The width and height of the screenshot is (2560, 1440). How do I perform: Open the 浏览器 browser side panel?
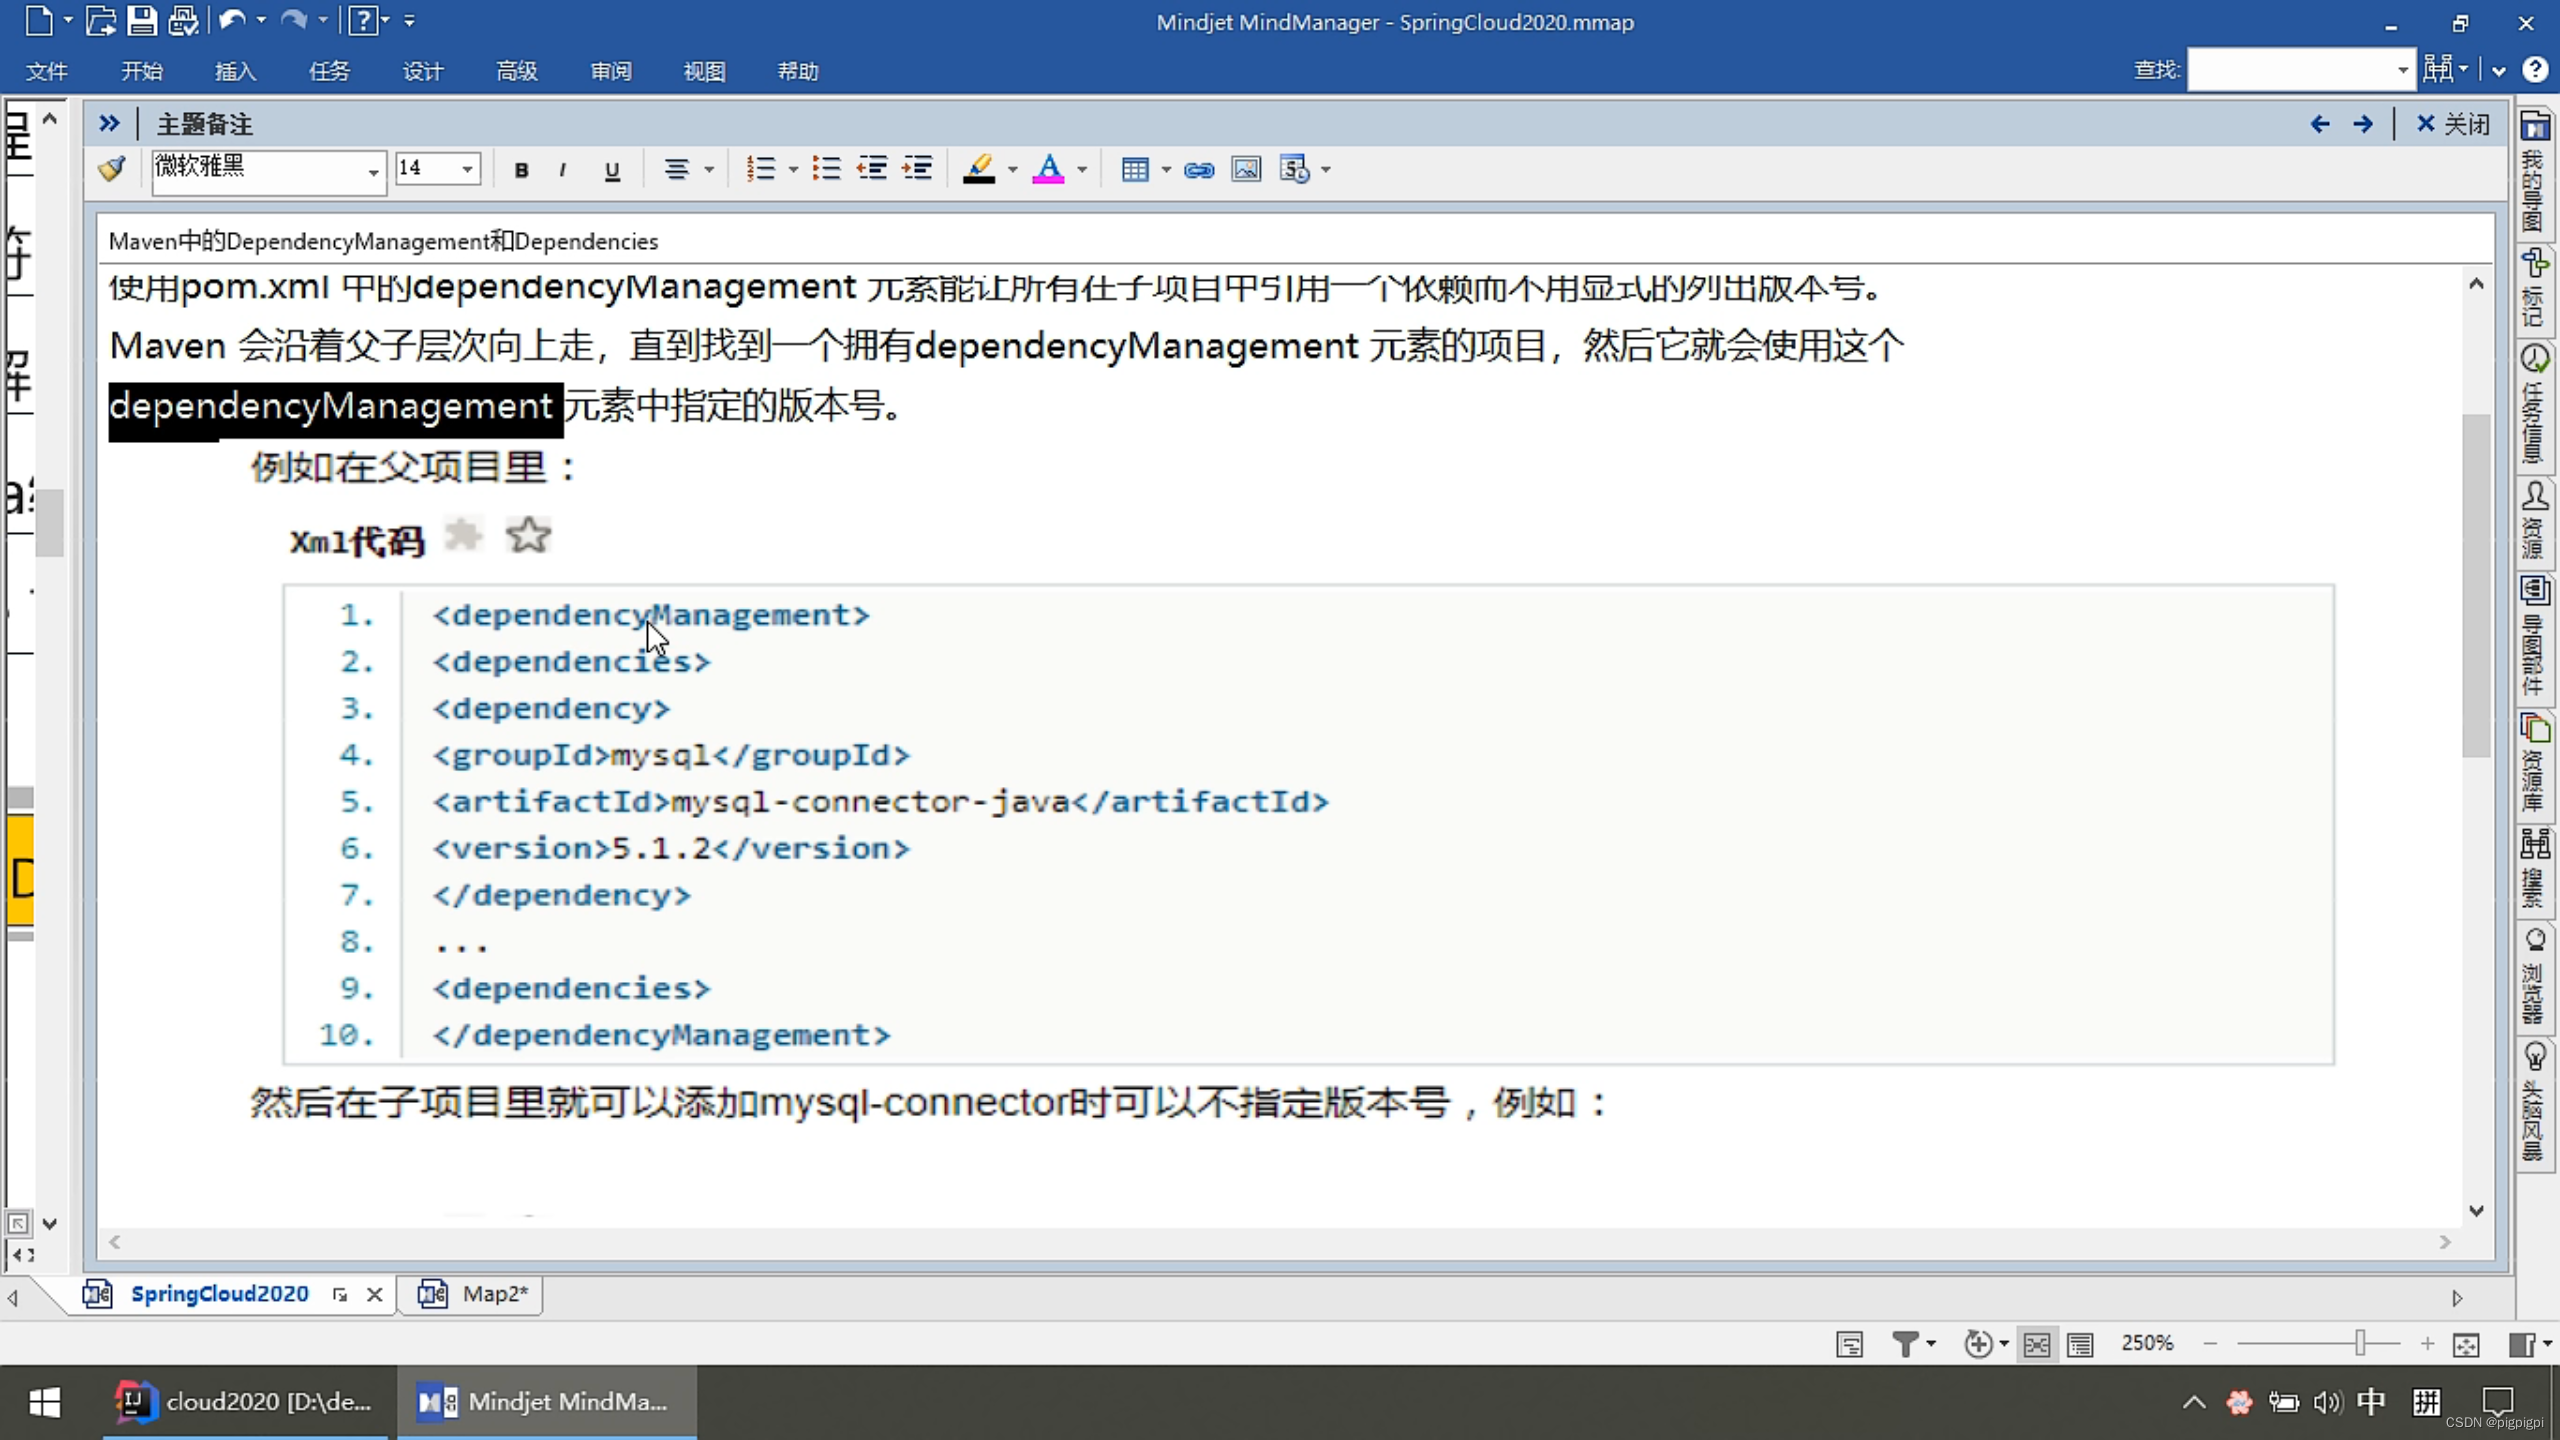point(2535,978)
